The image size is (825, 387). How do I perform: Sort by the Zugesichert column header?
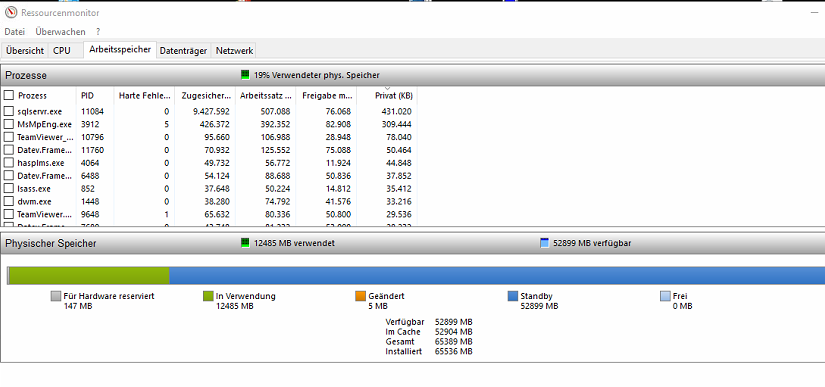(x=205, y=96)
